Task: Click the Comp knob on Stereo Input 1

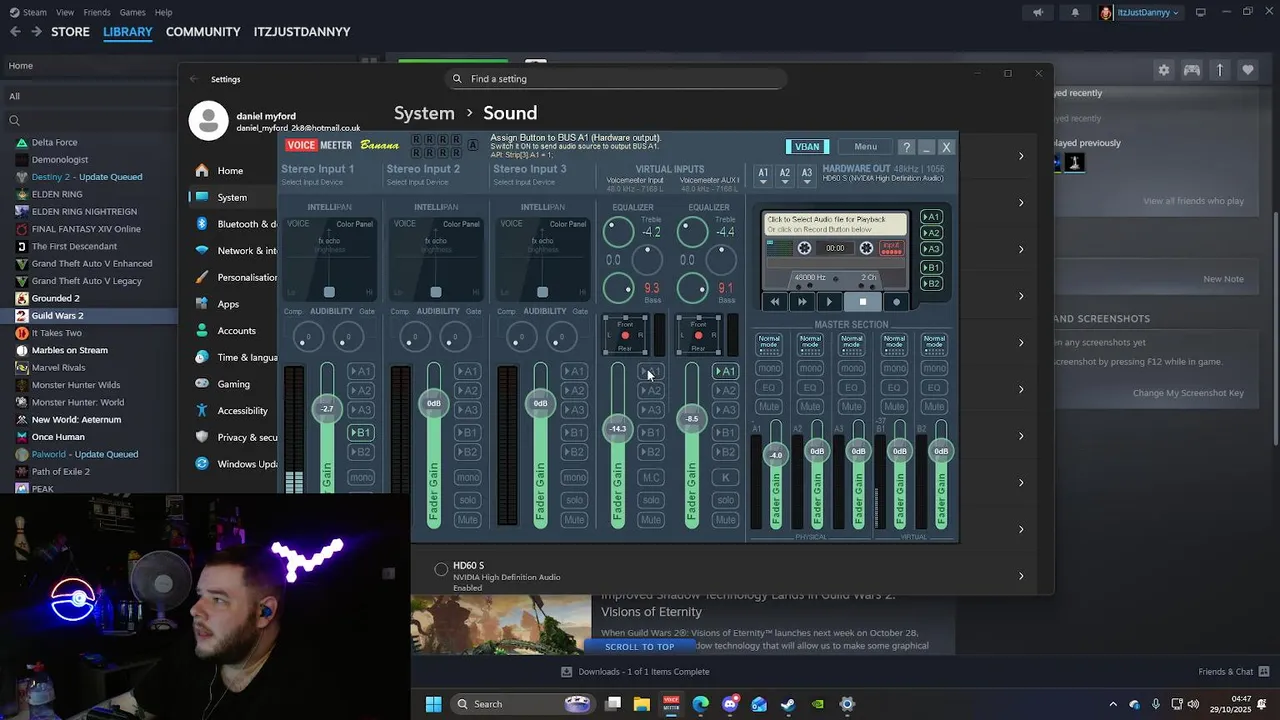Action: [308, 337]
